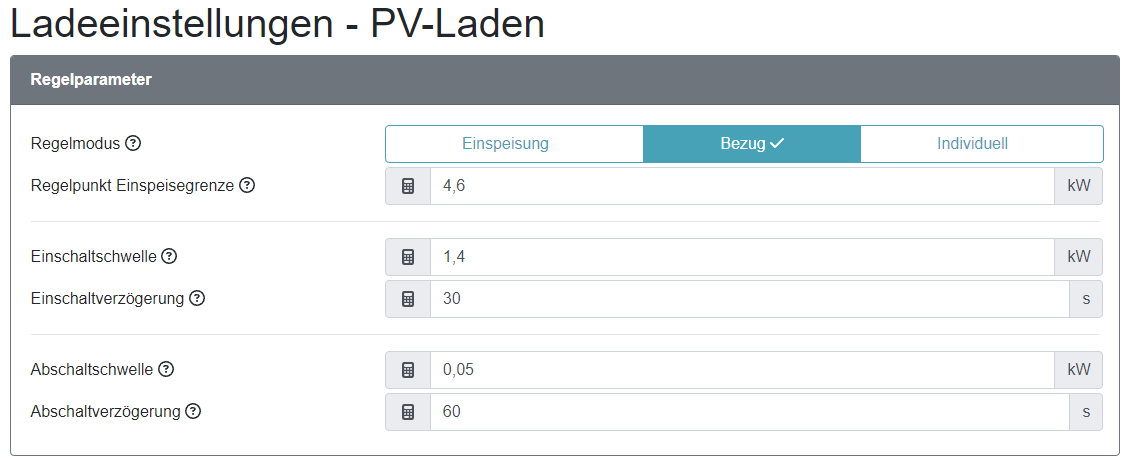Click calculator icon for Regelpunkt Einspeisegrenze
This screenshot has width=1127, height=467.
[x=408, y=186]
